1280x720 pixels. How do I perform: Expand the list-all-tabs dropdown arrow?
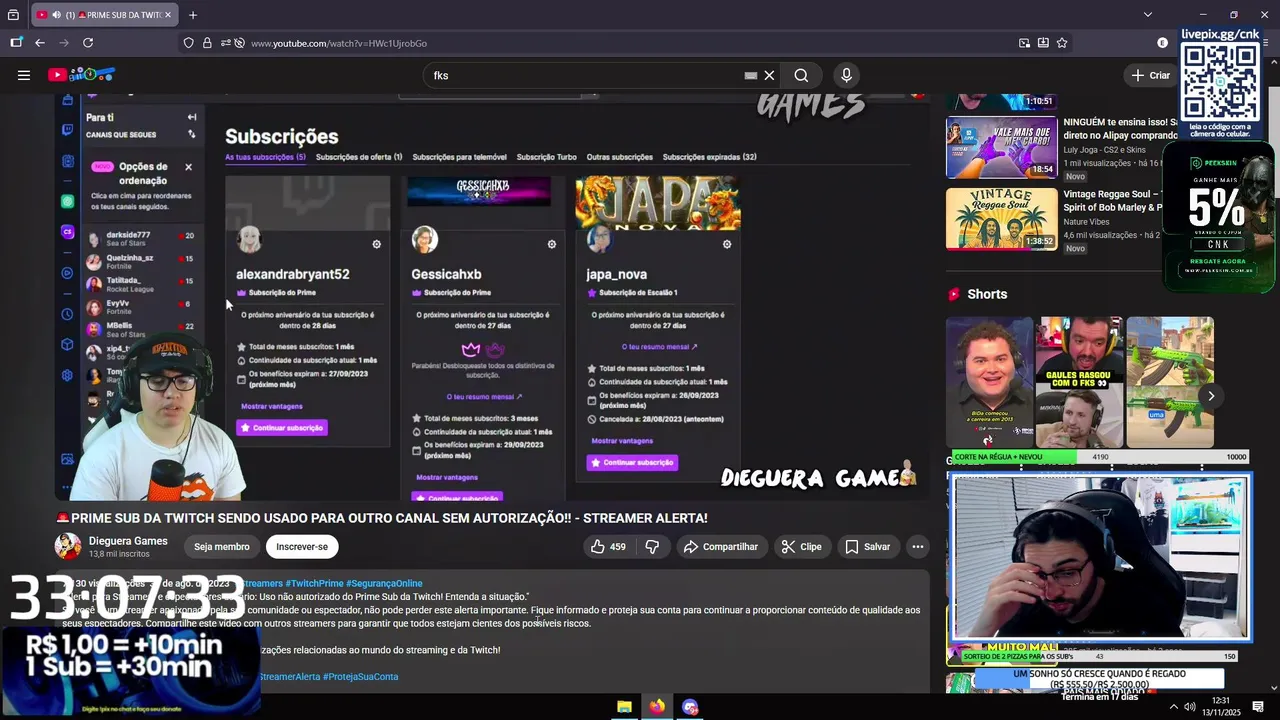click(1148, 15)
